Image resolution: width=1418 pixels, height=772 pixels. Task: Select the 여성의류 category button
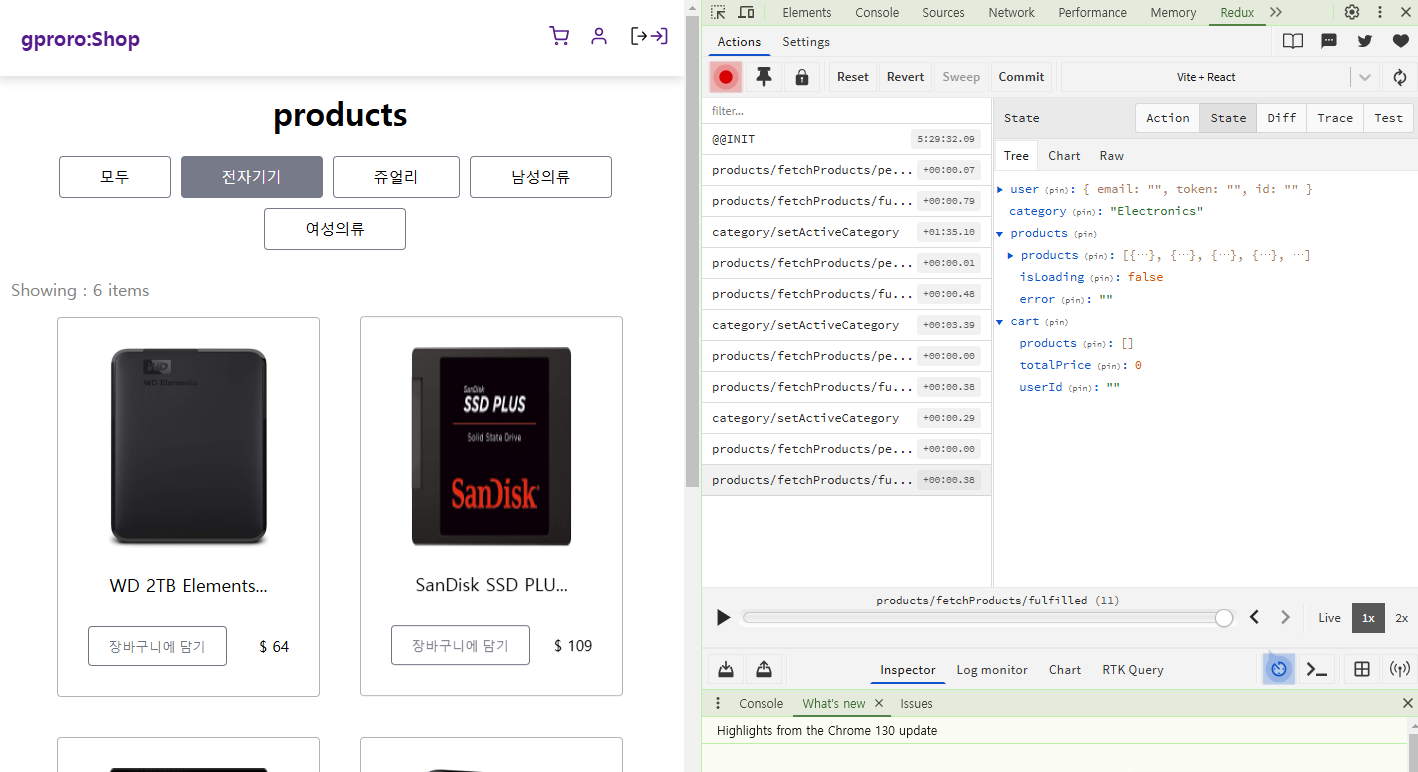(x=335, y=229)
